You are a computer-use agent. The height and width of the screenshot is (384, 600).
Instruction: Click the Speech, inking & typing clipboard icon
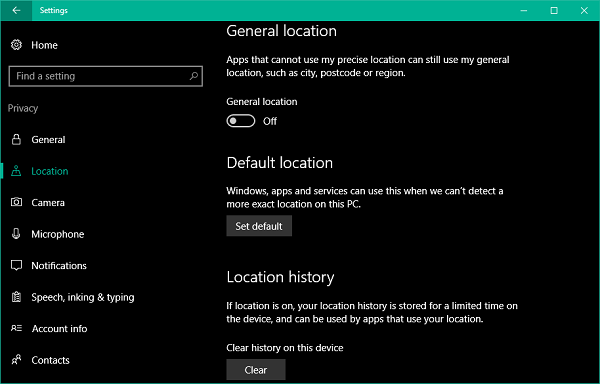coord(16,297)
